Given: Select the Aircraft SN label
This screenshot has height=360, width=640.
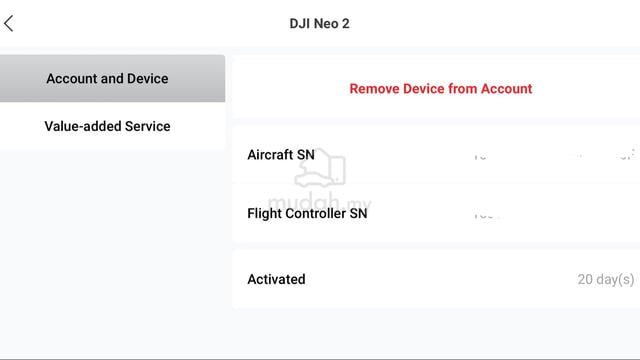Looking at the screenshot, I should (281, 155).
